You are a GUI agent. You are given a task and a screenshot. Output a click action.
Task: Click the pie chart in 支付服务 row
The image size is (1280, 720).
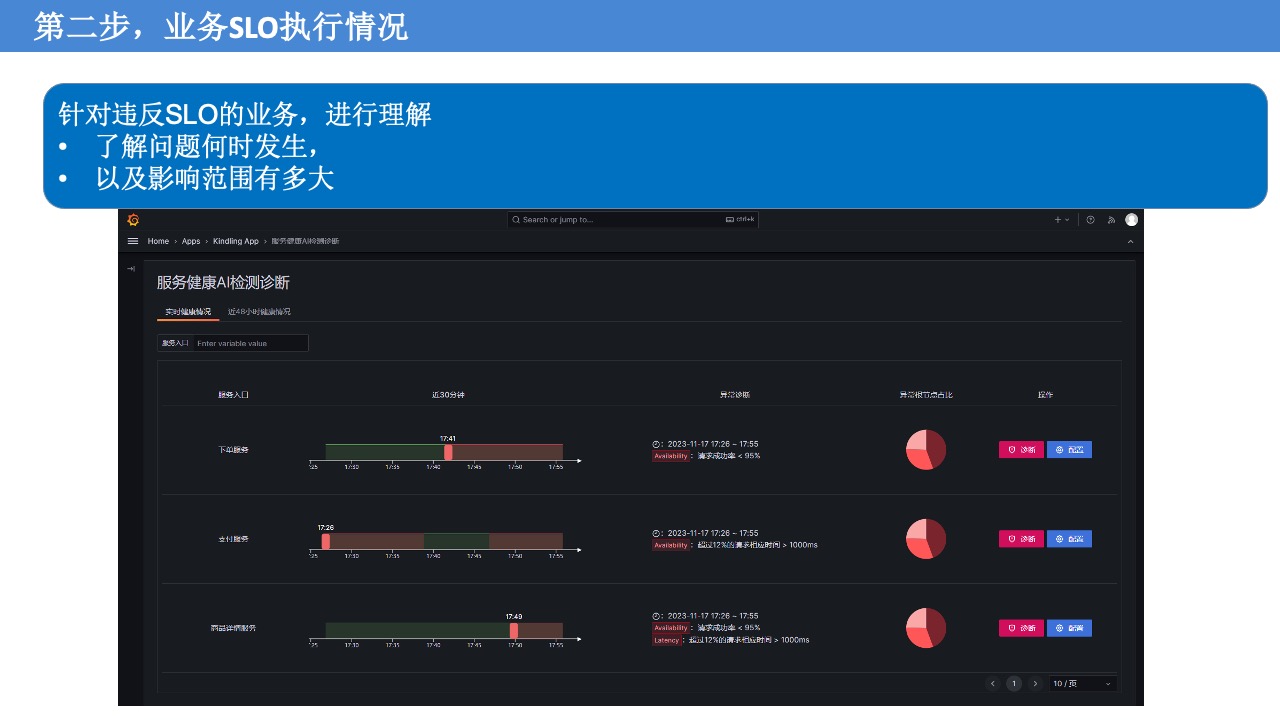(926, 539)
